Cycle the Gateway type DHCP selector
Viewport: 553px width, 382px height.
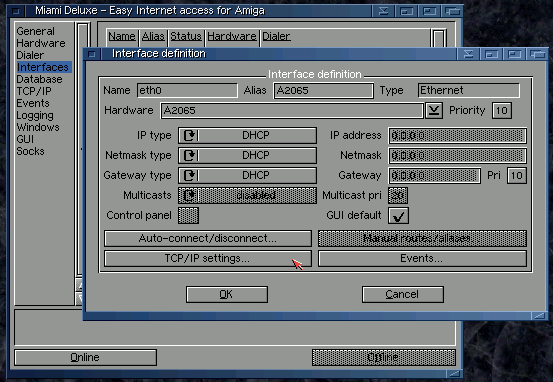tap(247, 175)
